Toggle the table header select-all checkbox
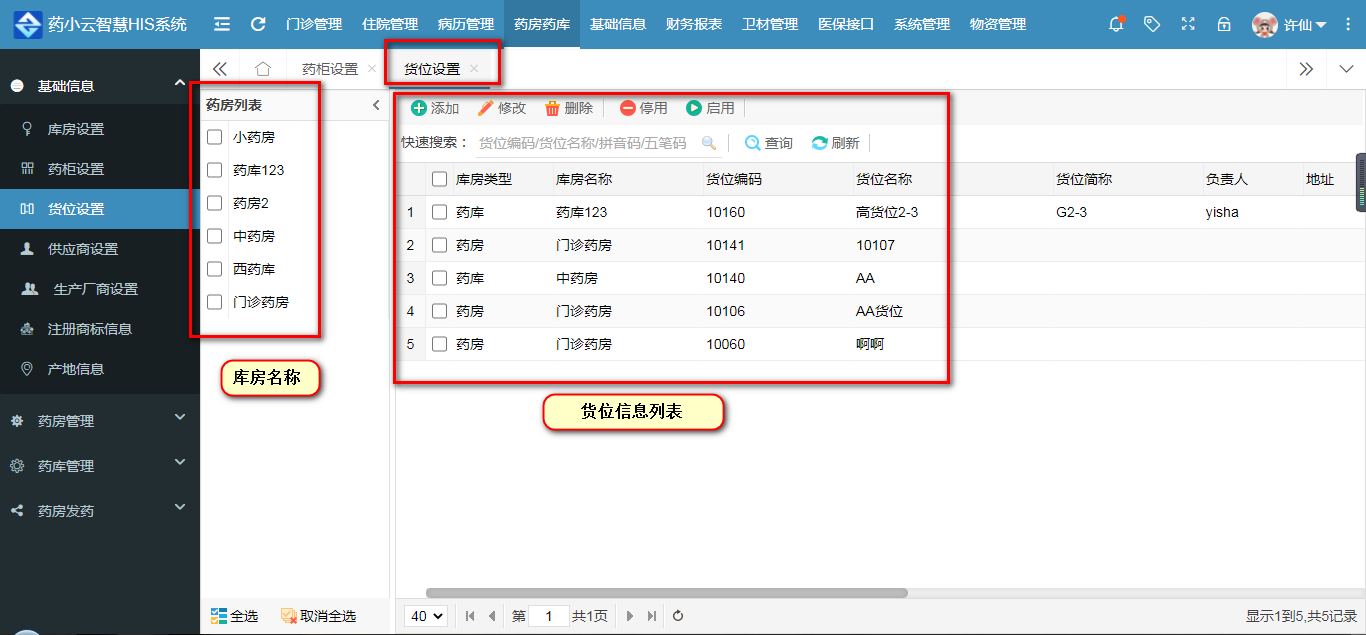1366x635 pixels. 439,179
